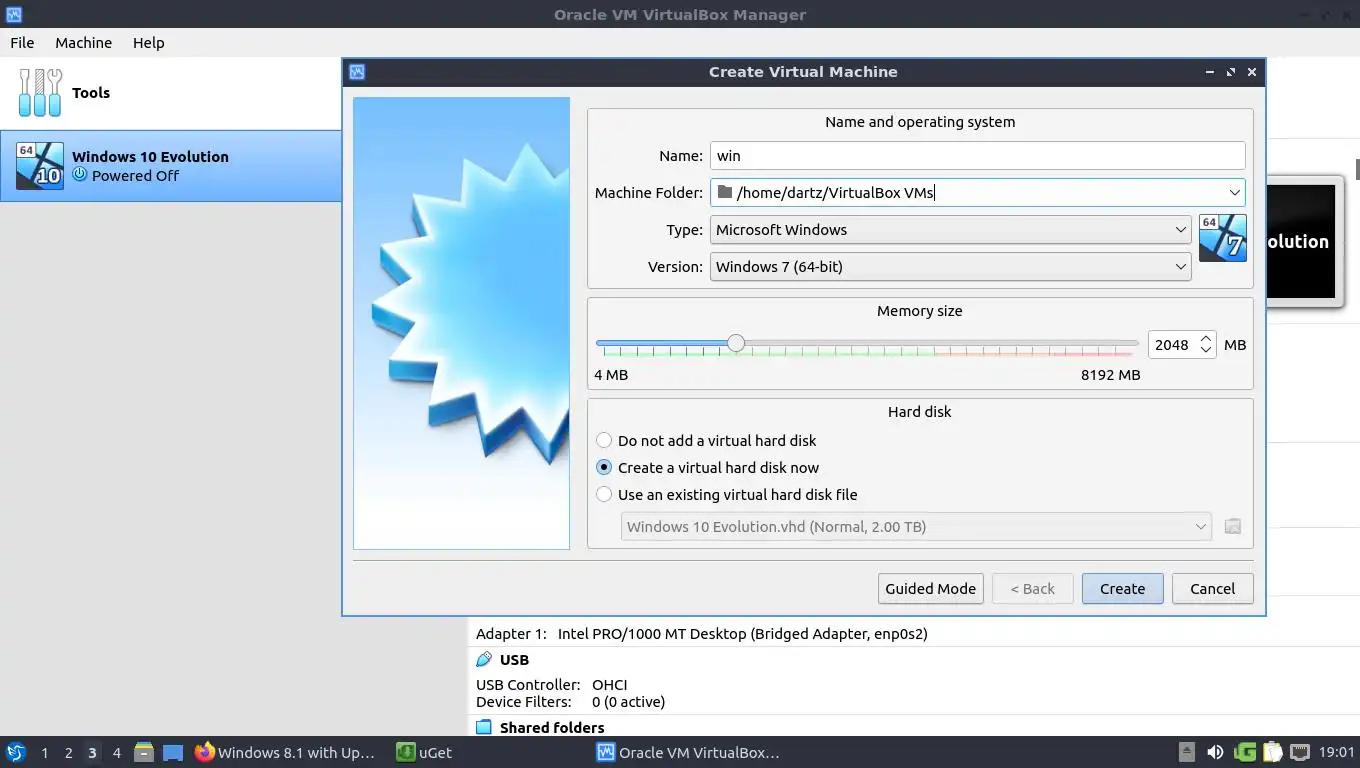Viewport: 1360px width, 768px height.
Task: Switch to the Firefox Windows 8.1 taskbar window
Action: (287, 752)
